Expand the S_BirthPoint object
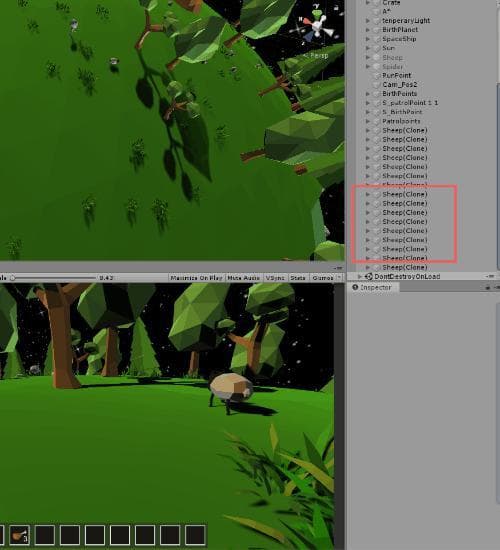This screenshot has width=500, height=550. [368, 112]
